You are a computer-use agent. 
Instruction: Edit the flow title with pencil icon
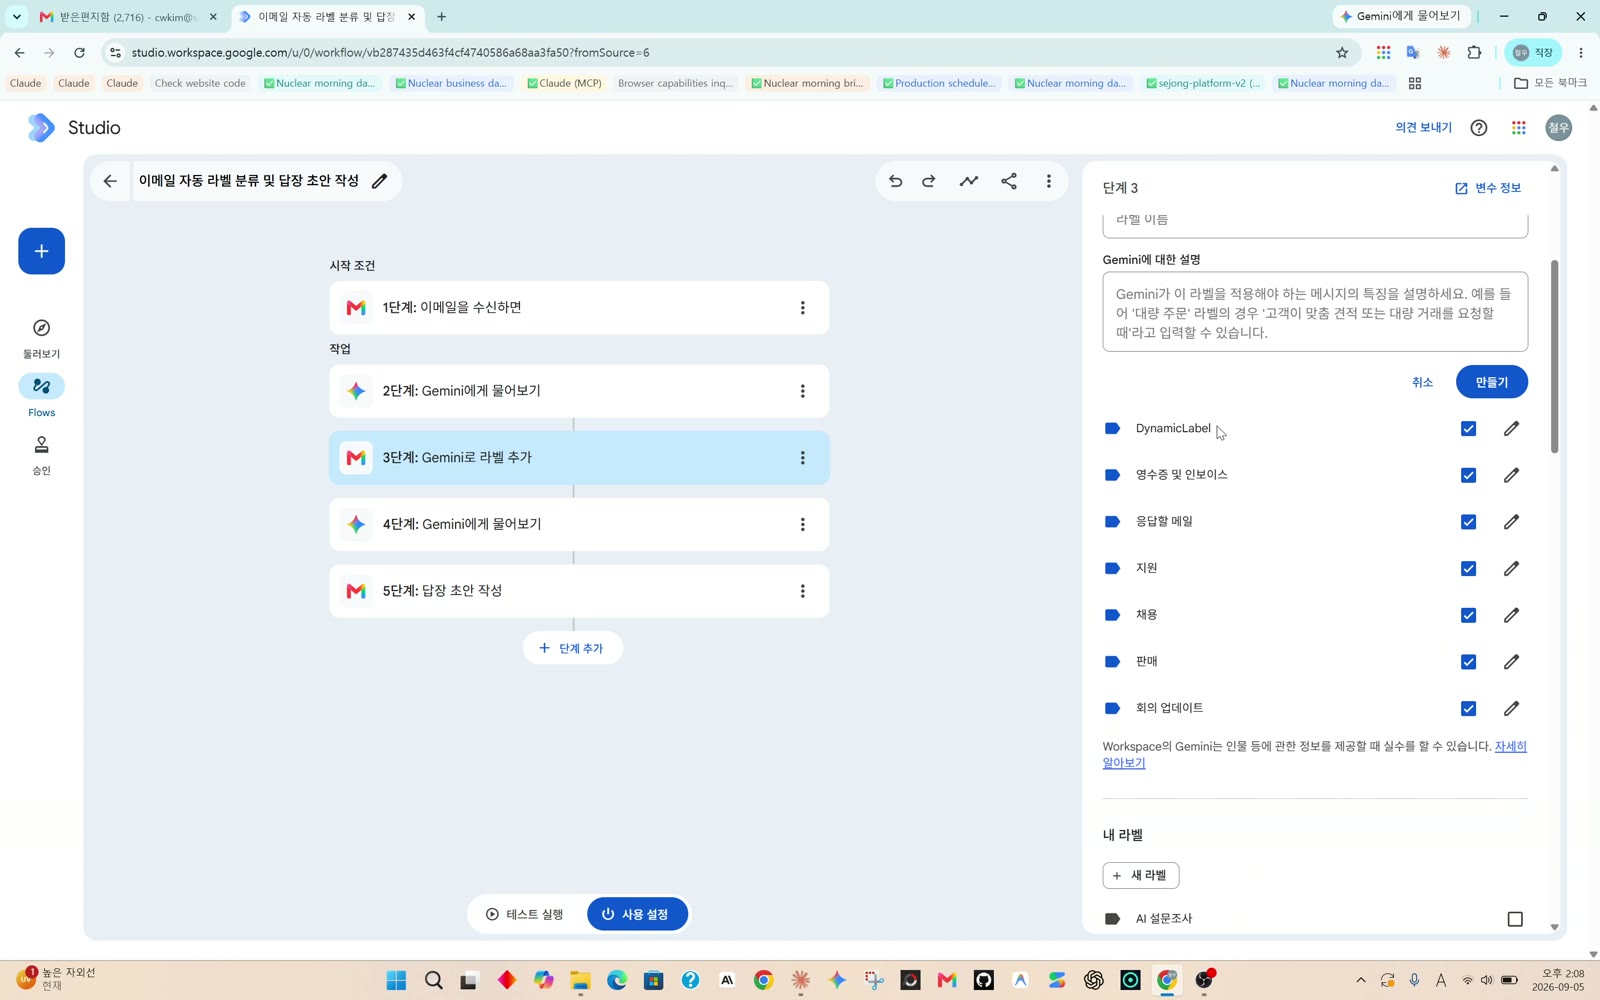point(380,181)
